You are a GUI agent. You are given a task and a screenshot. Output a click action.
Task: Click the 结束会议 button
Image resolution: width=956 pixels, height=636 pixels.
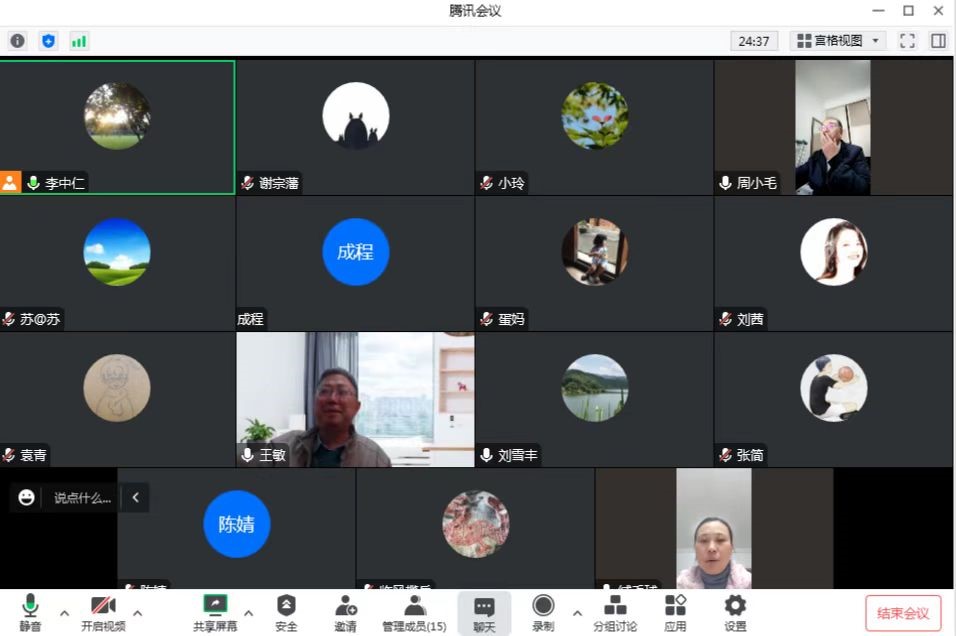pos(903,613)
